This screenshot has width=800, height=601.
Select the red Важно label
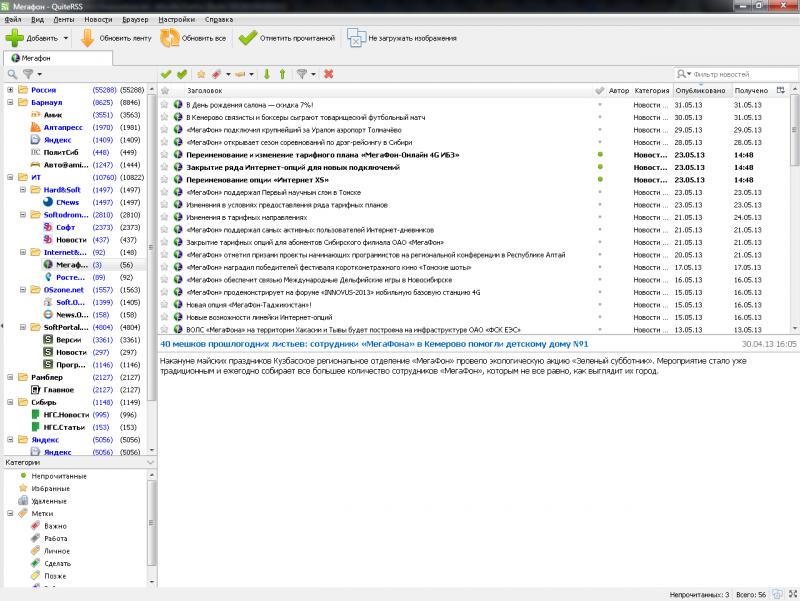point(56,525)
